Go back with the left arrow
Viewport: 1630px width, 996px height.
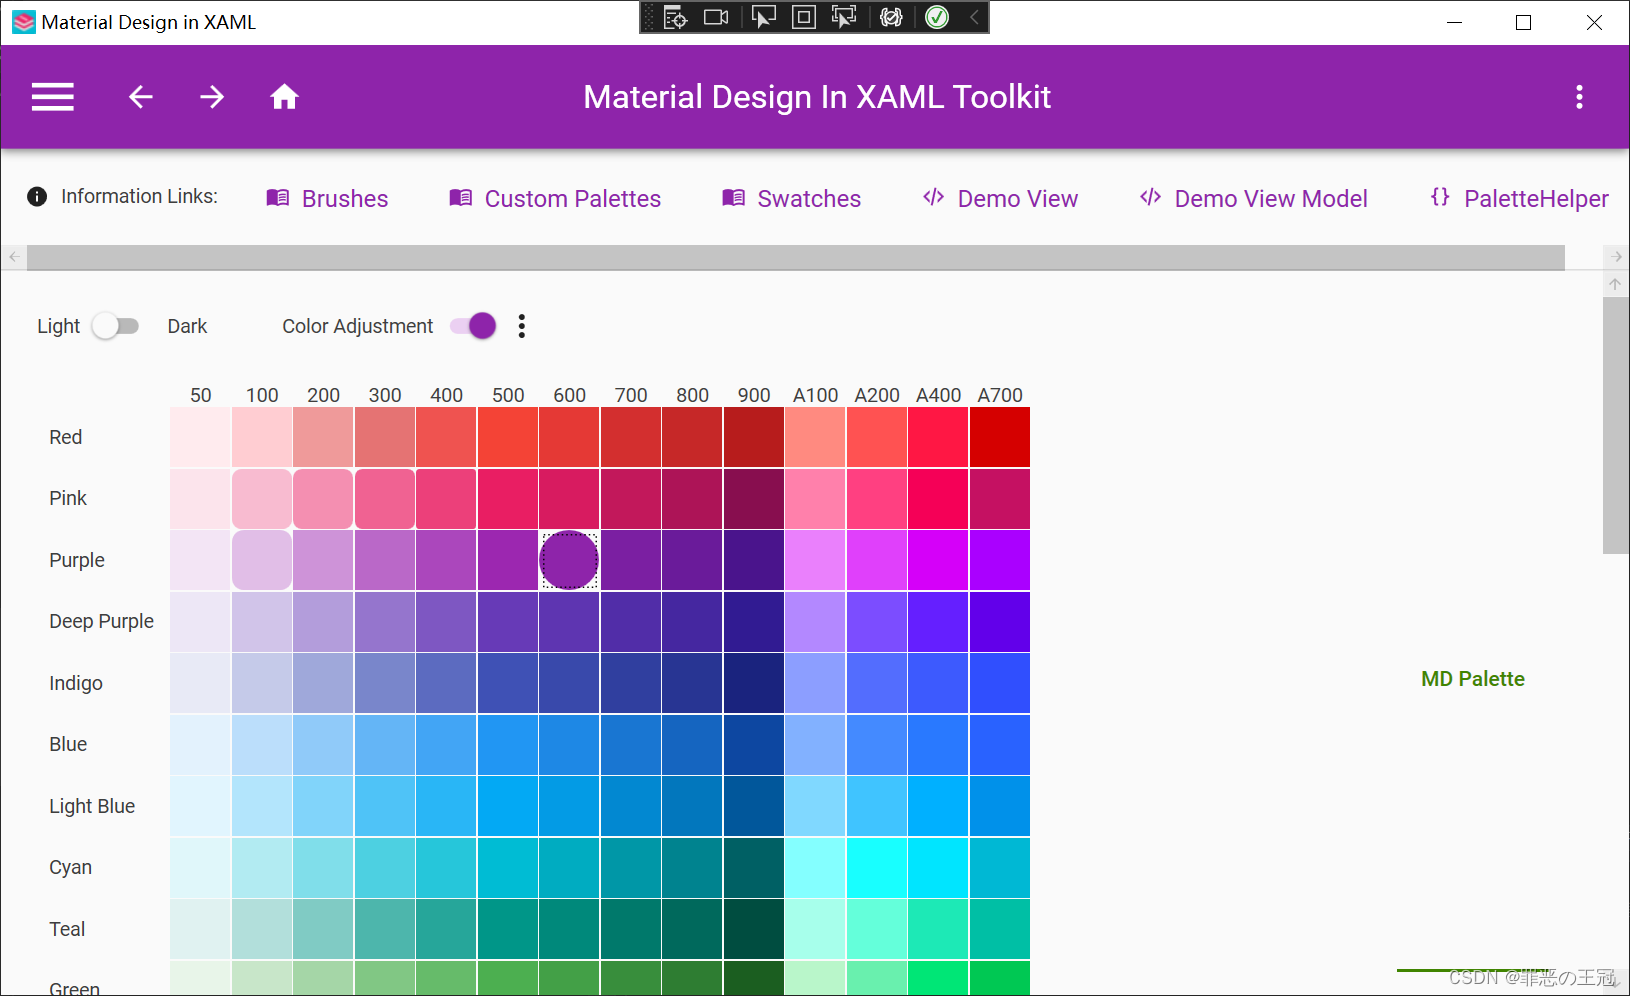(141, 97)
